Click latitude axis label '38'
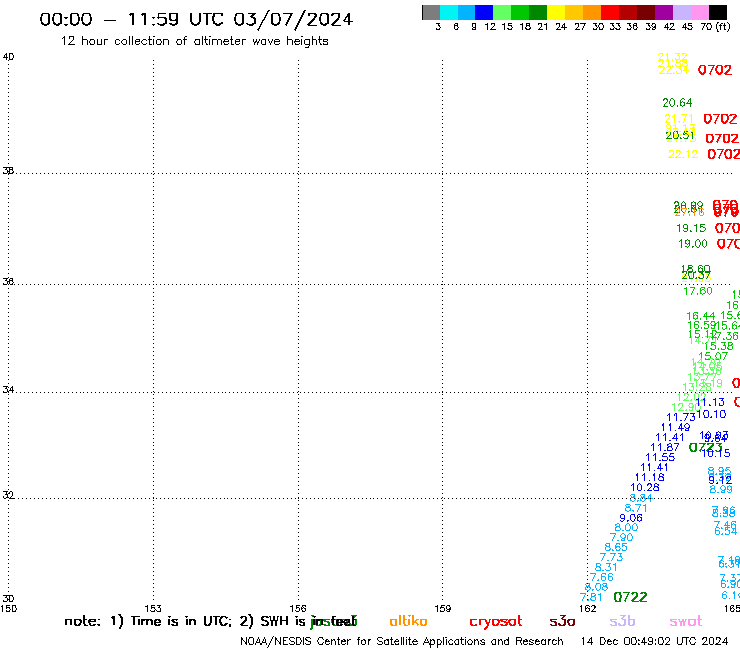Screen dimensions: 740x650 point(8,171)
